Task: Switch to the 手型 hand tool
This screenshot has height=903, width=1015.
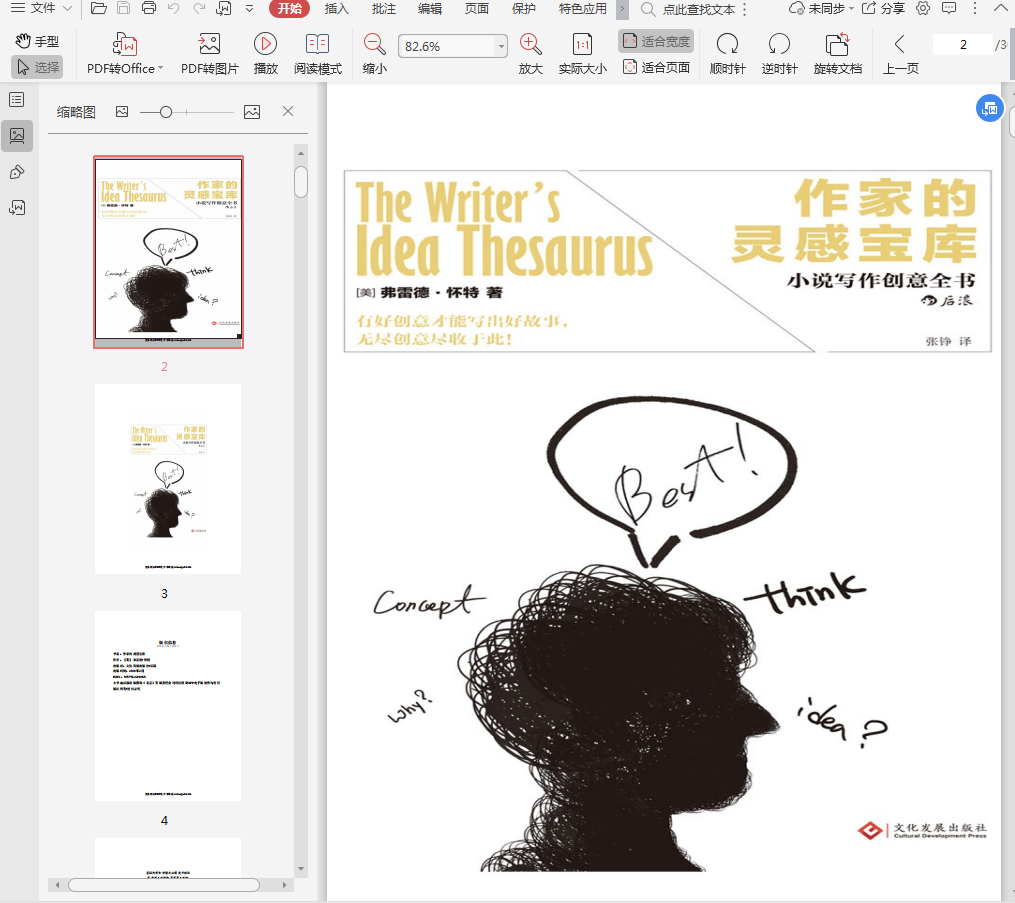Action: (38, 41)
